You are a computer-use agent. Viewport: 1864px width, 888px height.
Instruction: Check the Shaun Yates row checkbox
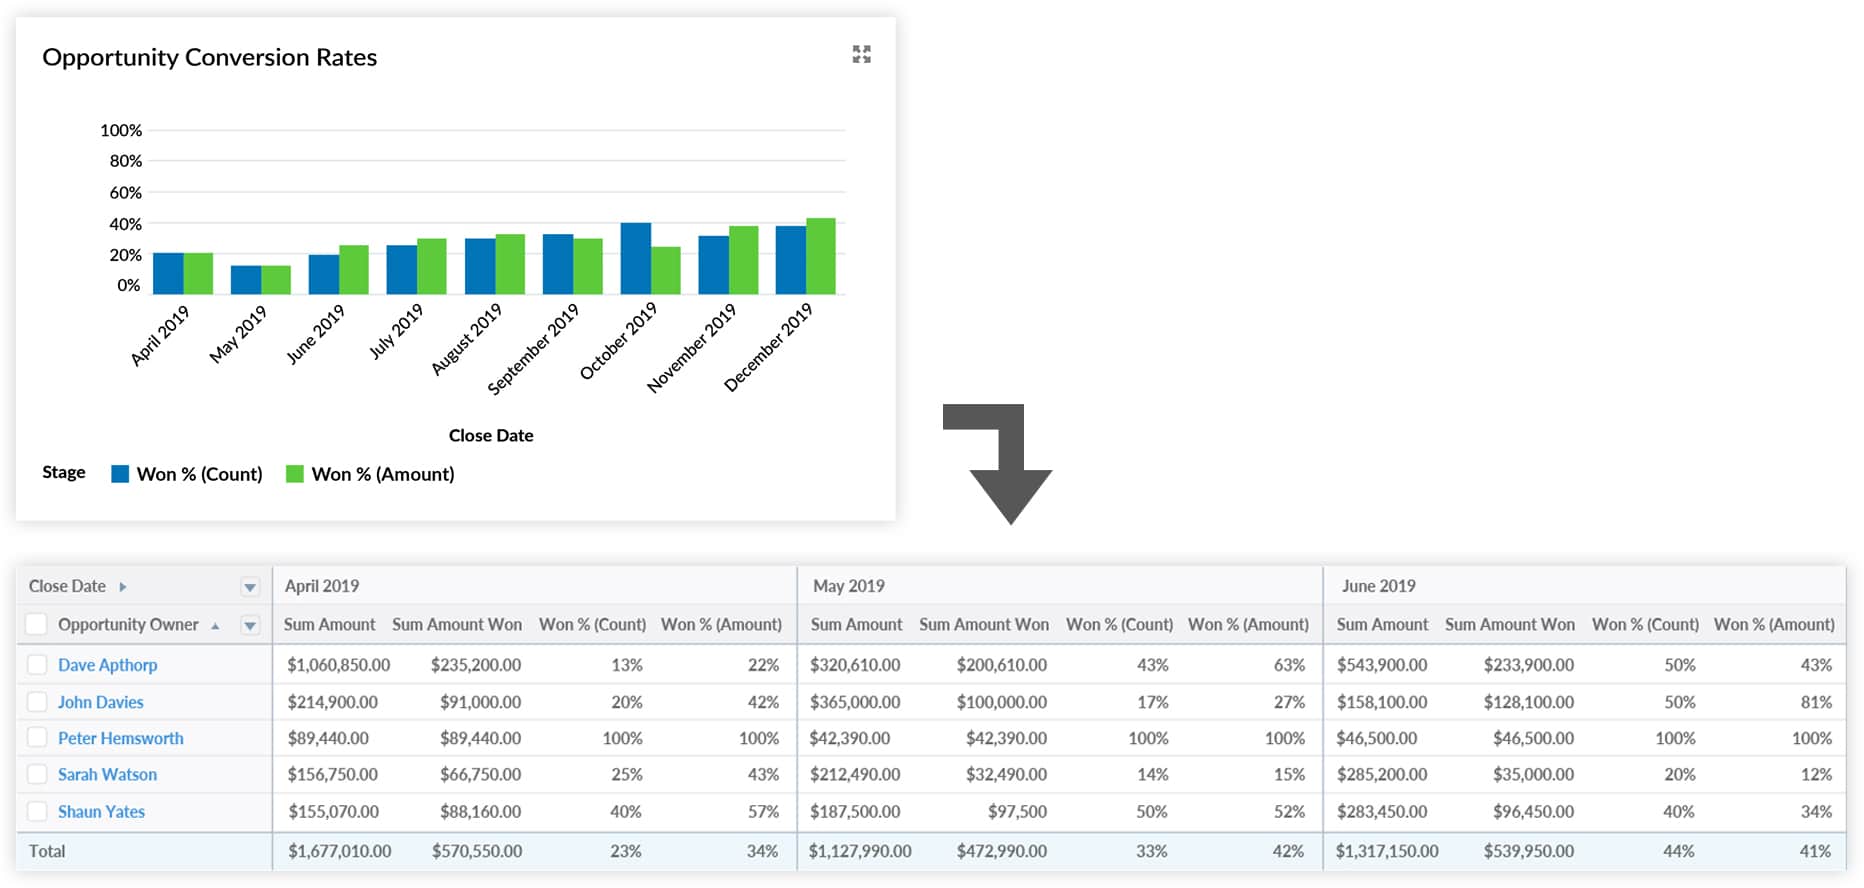(x=37, y=812)
